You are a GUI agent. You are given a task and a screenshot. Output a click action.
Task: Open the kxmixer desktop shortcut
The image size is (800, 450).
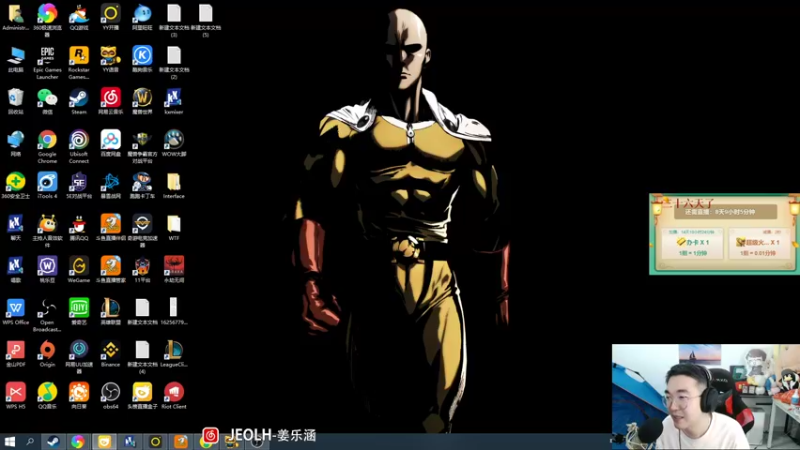(174, 102)
